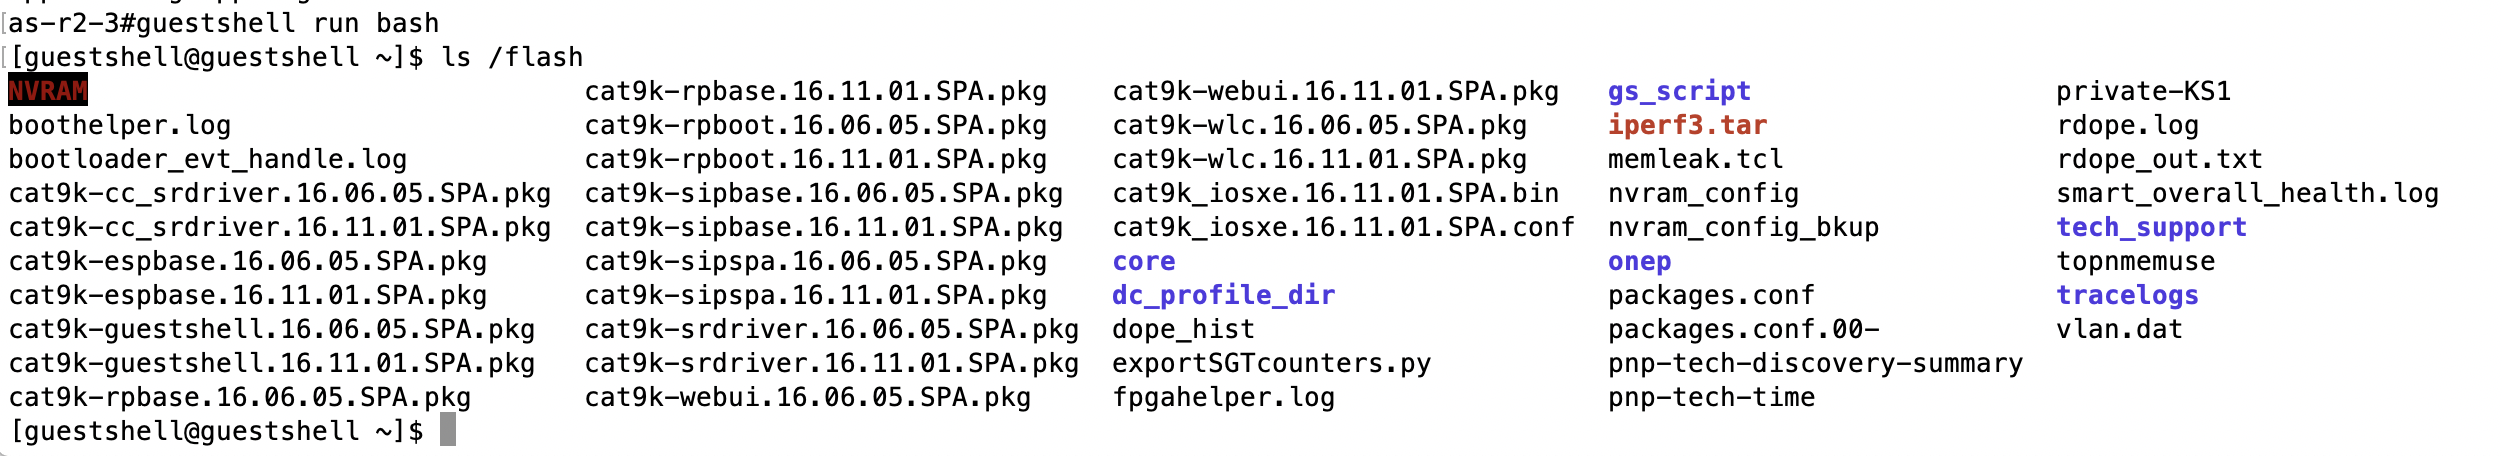Click the cat9k_iosxe.16.11.01.SPA.bin file
Screen dimensions: 2502x456
(1335, 193)
